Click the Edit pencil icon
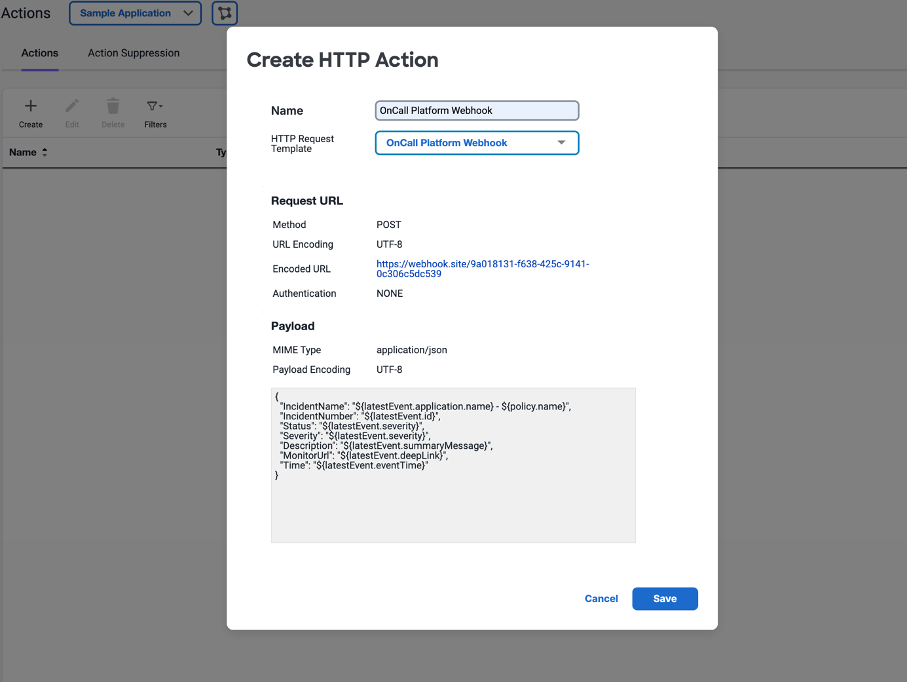 coord(72,106)
